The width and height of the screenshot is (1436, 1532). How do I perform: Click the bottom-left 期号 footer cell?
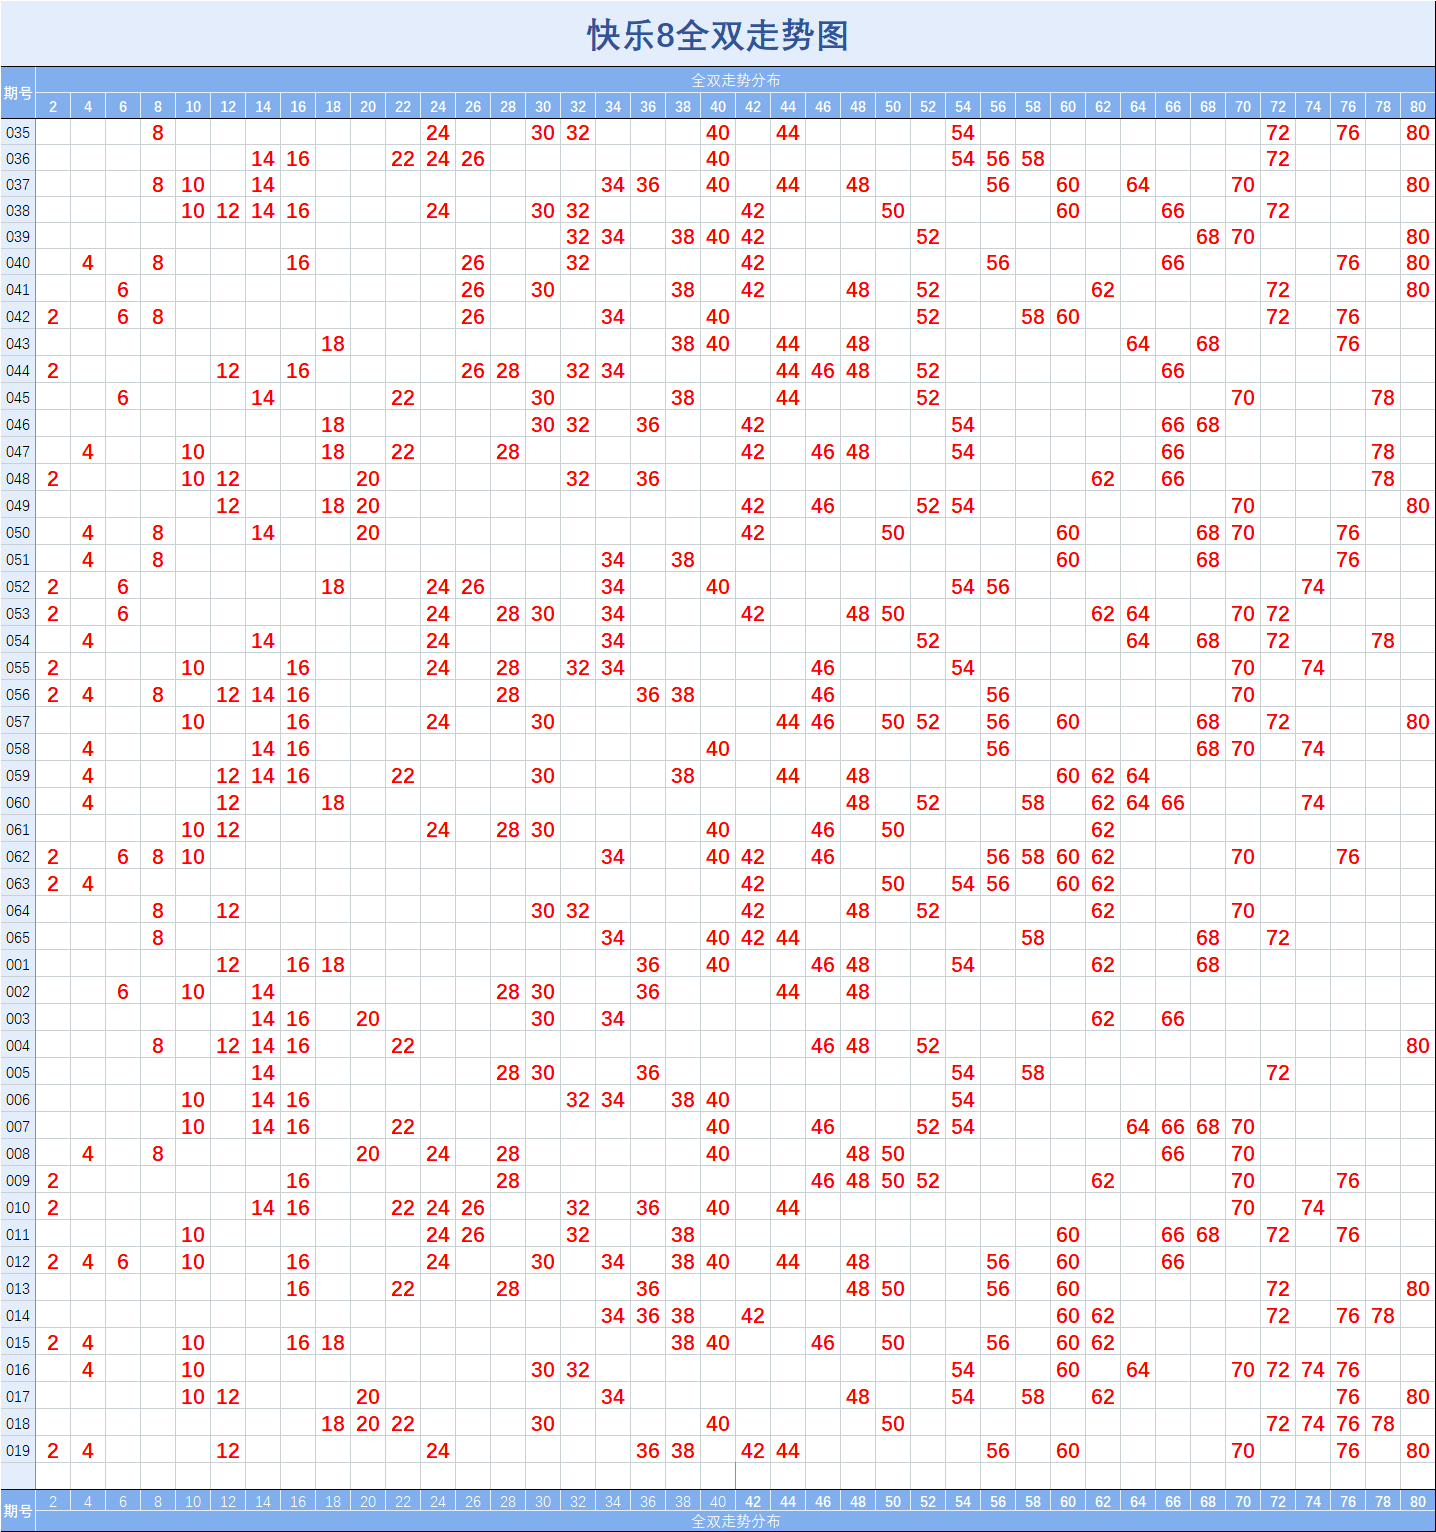(18, 1511)
